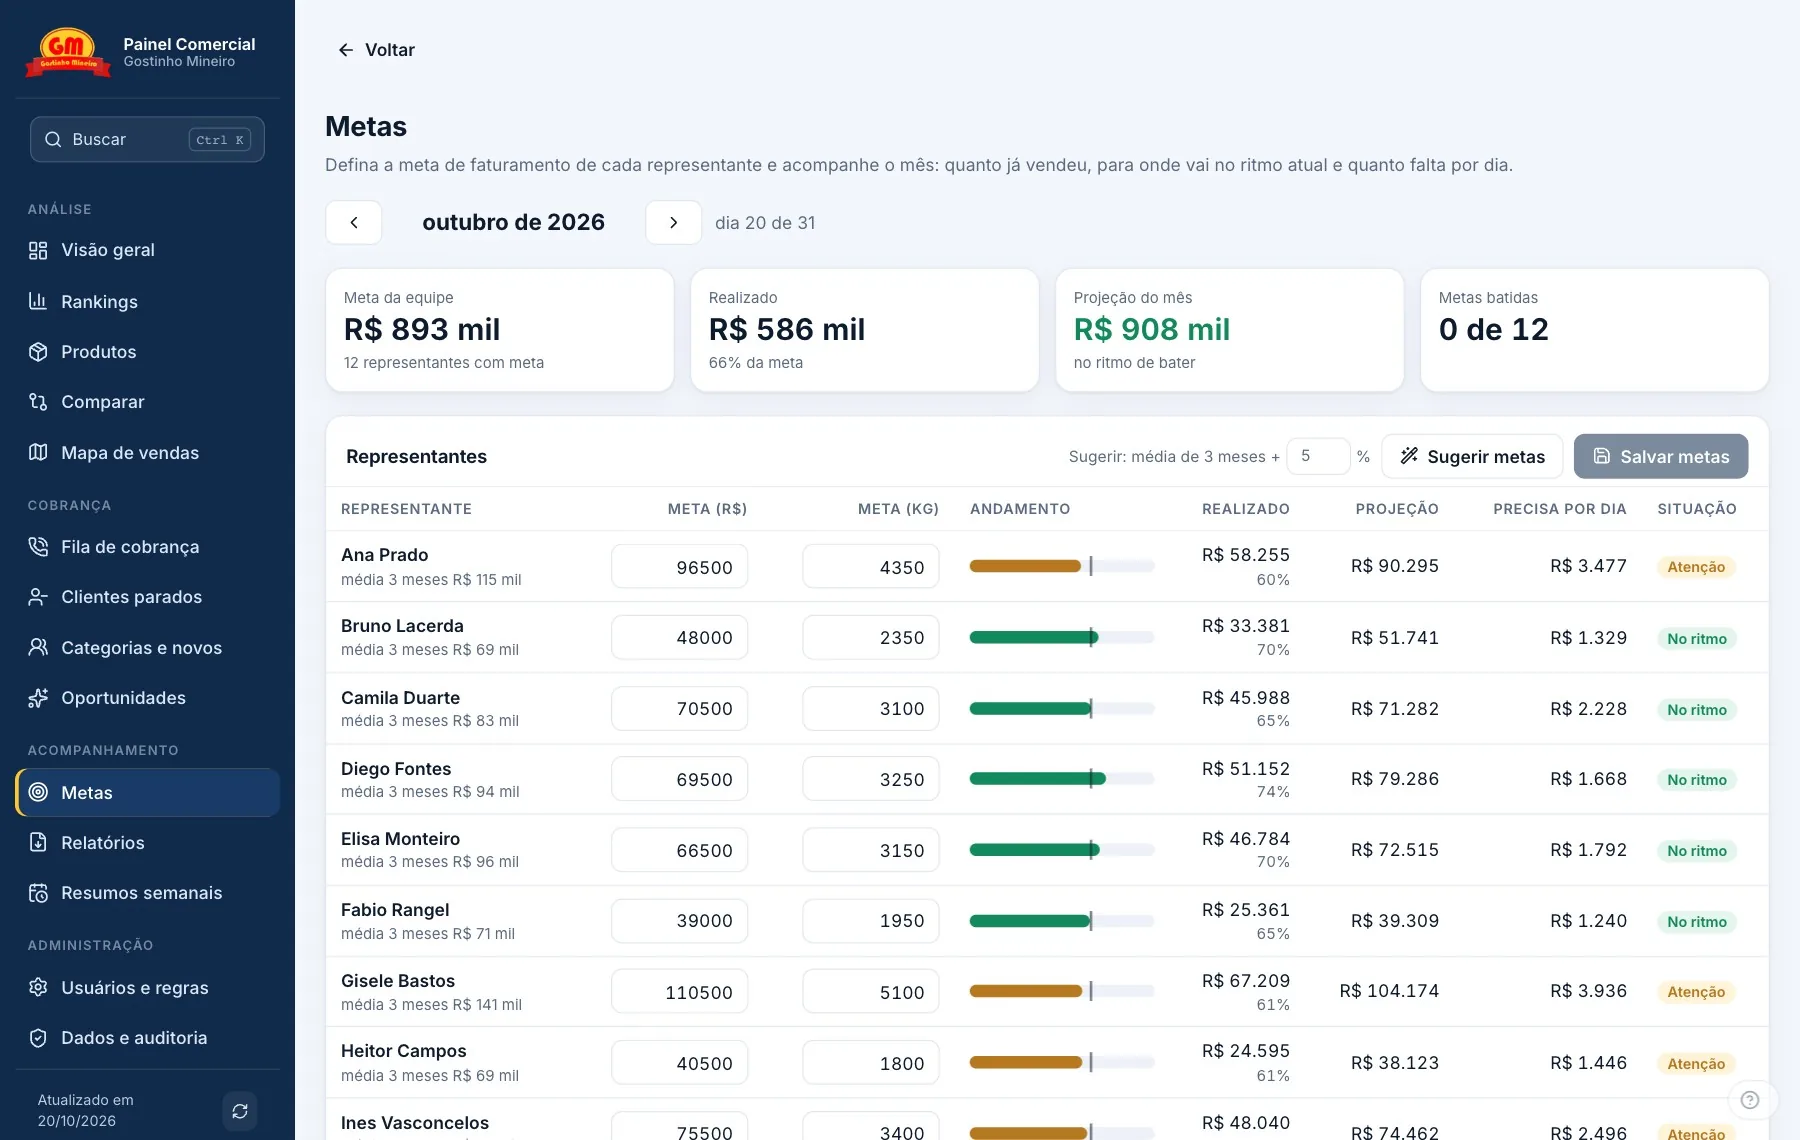1800x1140 pixels.
Task: Edit Ana Prado's Meta (R$) field
Action: pyautogui.click(x=680, y=567)
